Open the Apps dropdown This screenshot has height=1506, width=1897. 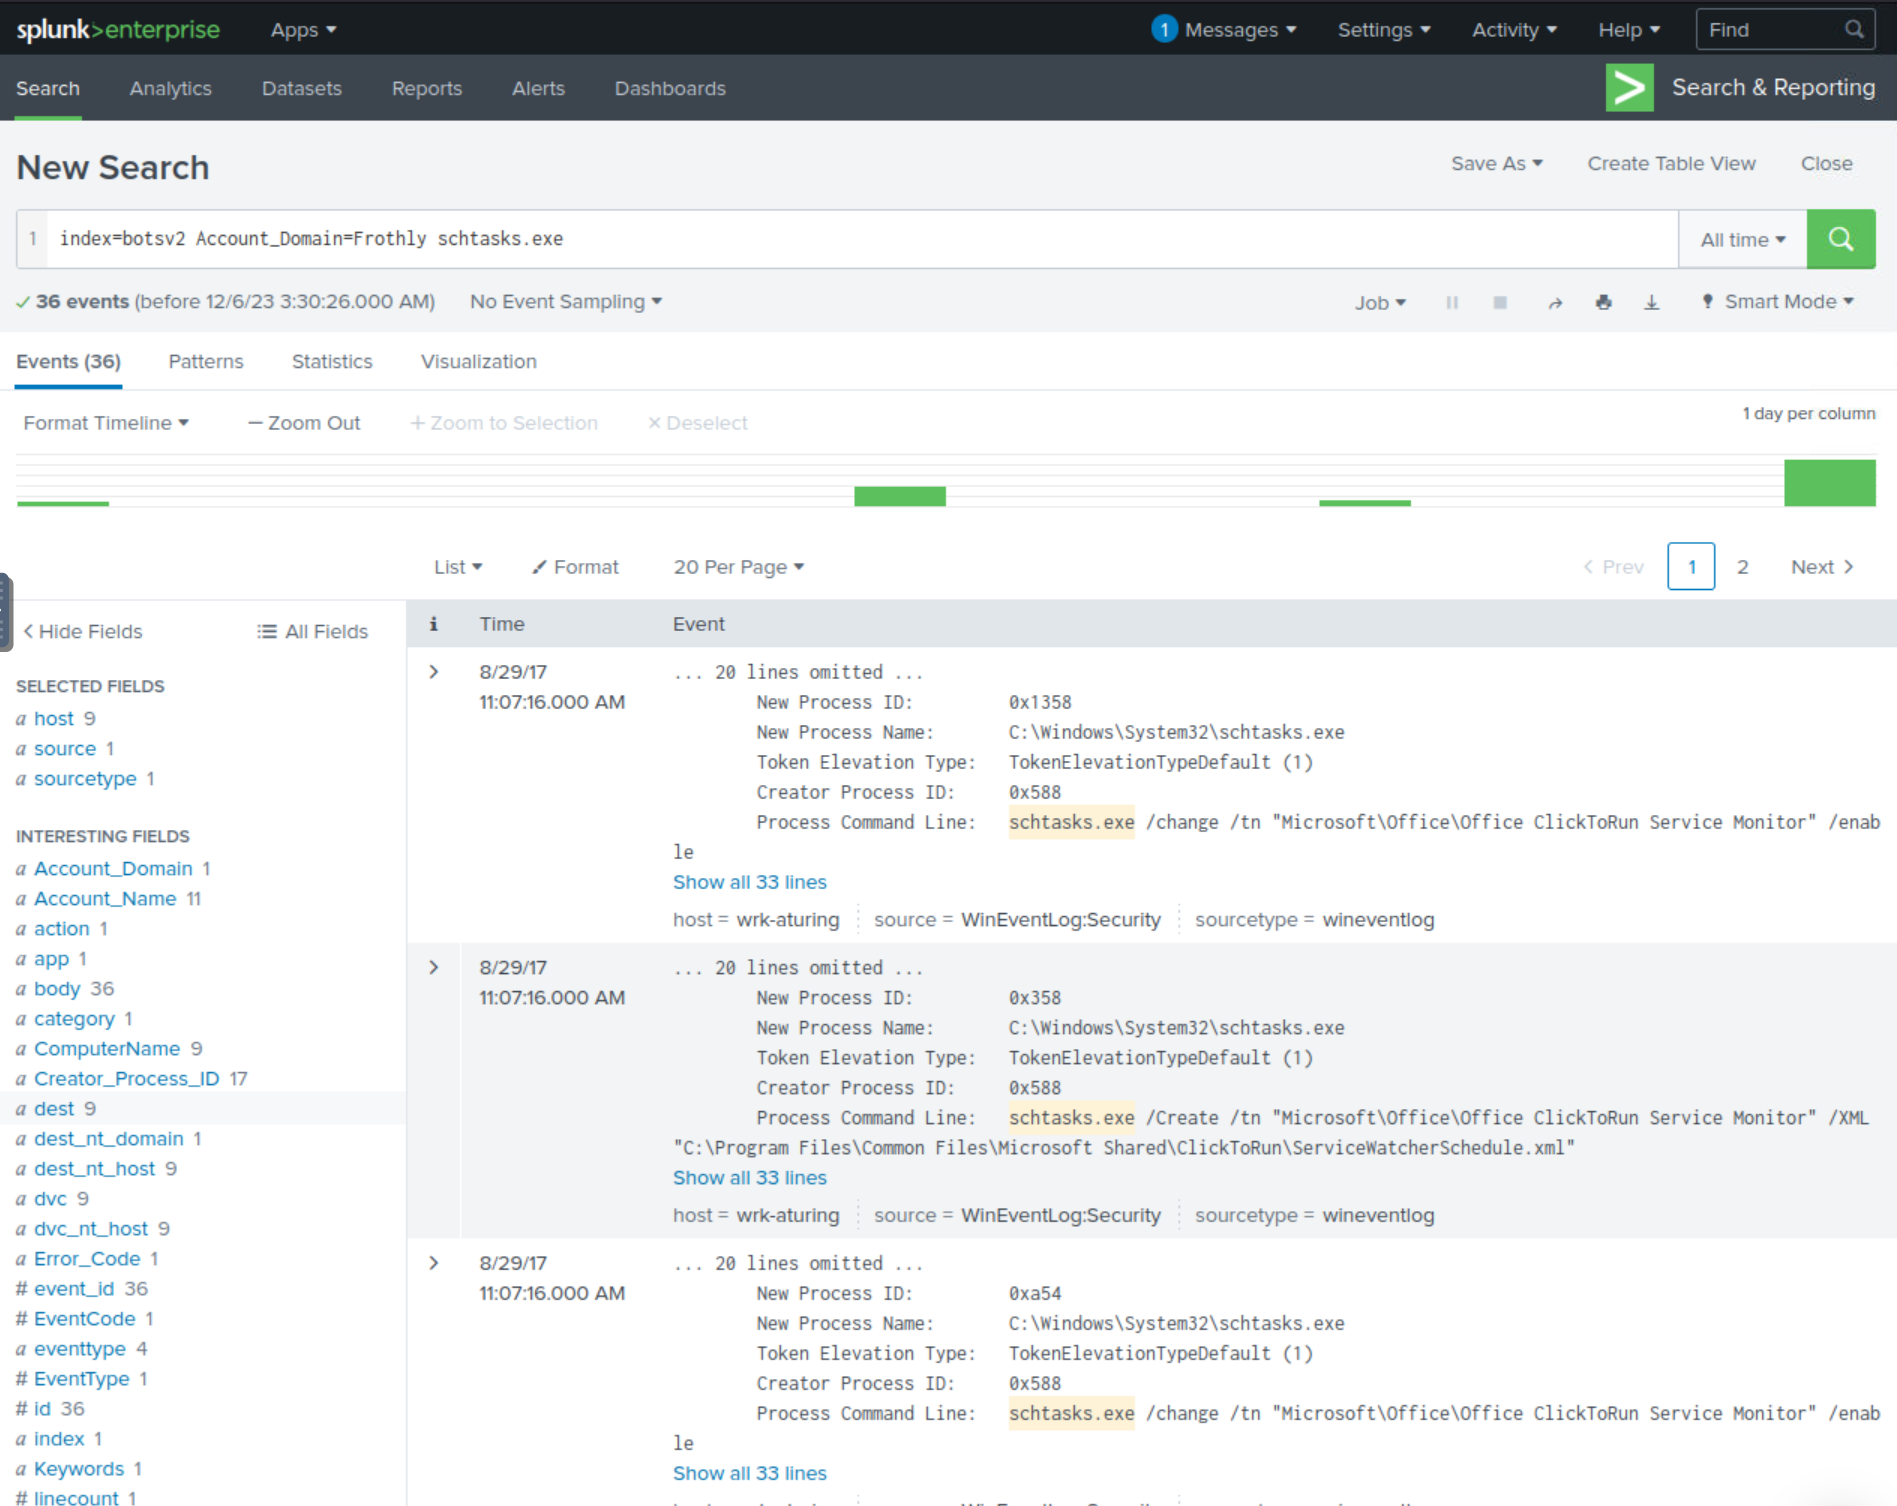304,30
